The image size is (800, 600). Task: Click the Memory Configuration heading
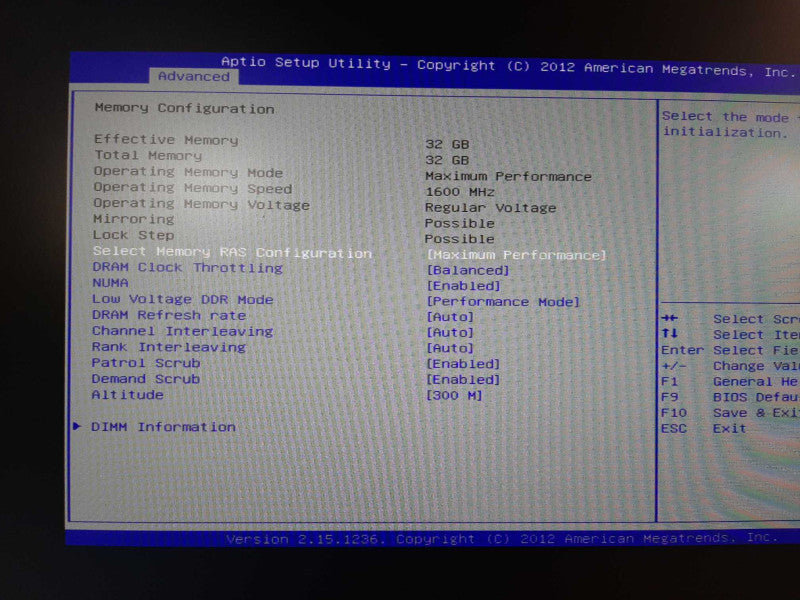(x=185, y=108)
